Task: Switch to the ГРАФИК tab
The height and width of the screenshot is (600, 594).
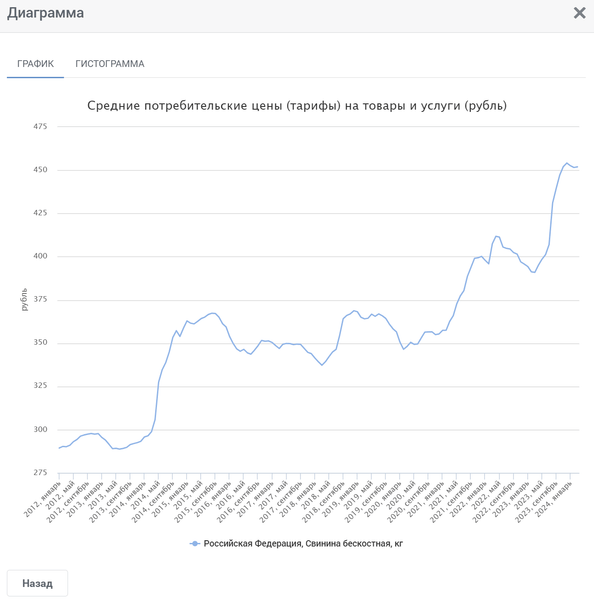Action: coord(35,64)
